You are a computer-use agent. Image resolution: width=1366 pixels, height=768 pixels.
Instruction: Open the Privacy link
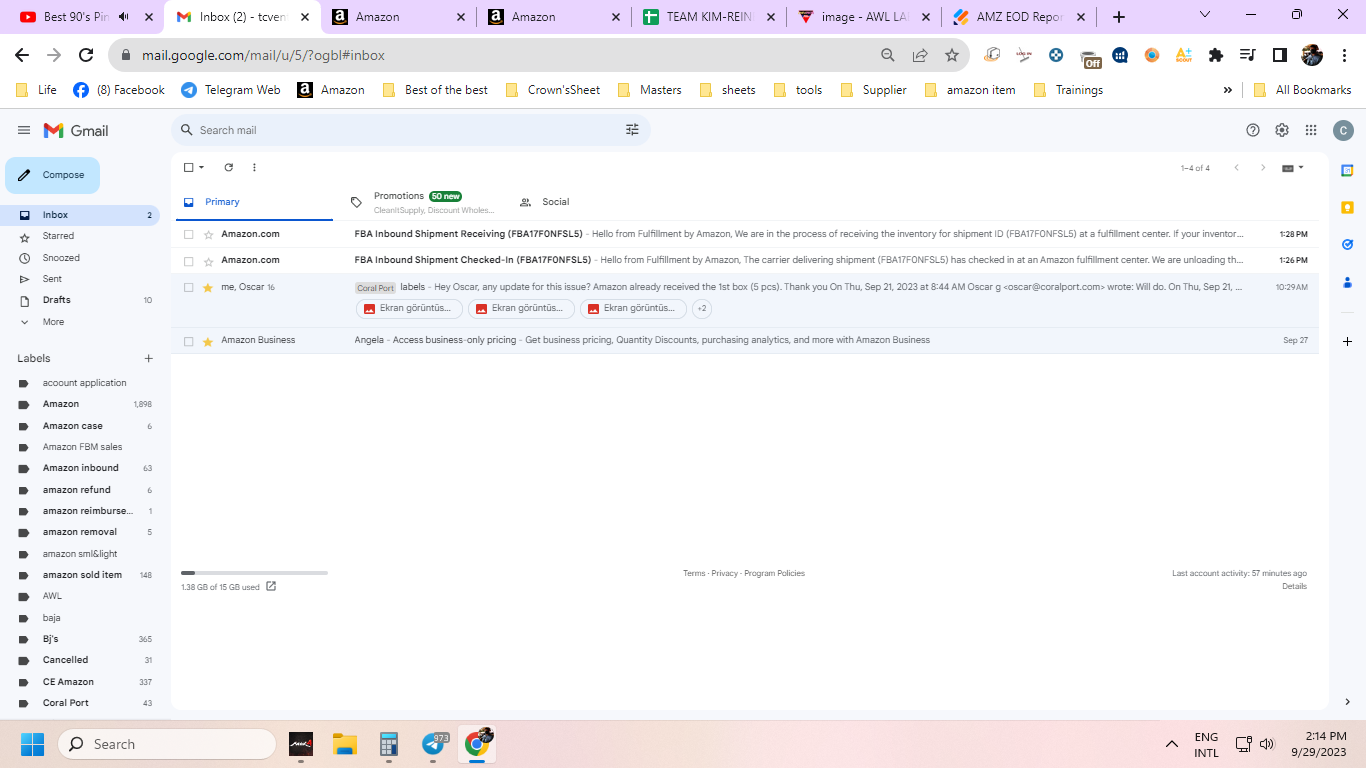(x=725, y=573)
